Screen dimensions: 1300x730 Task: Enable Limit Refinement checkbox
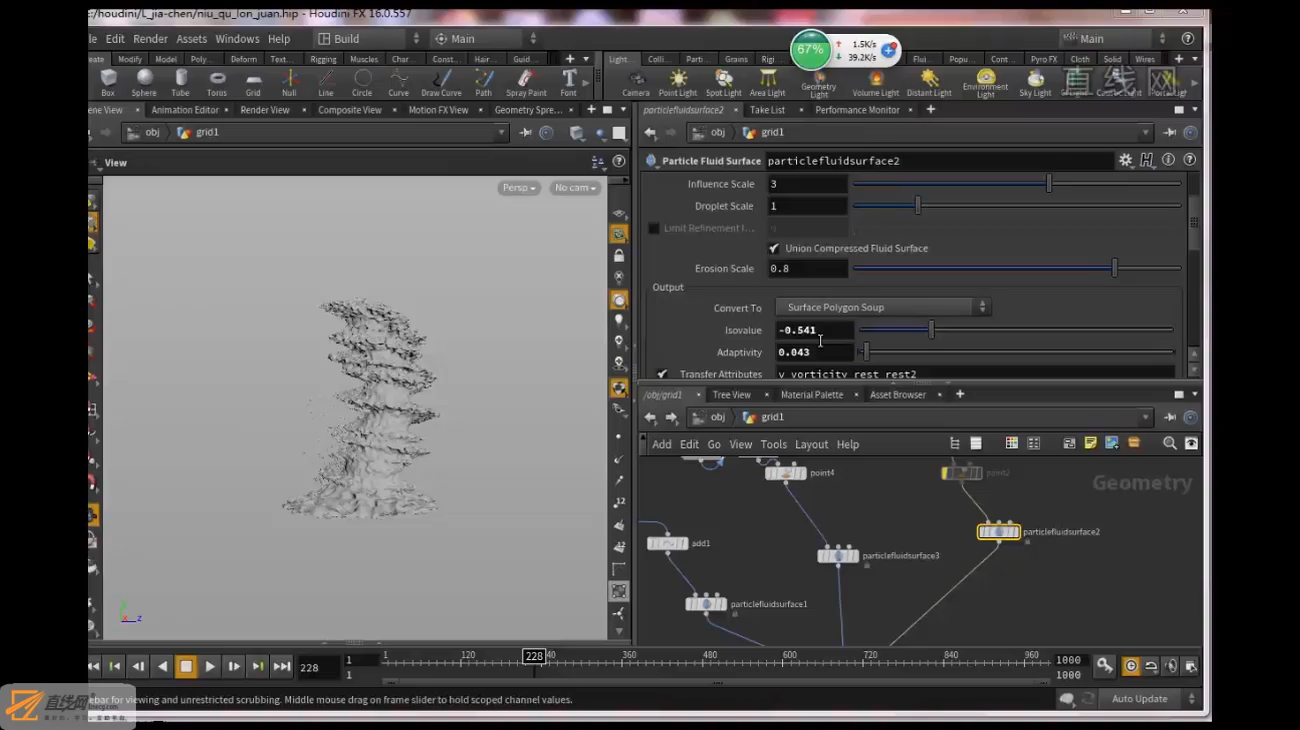click(x=654, y=228)
